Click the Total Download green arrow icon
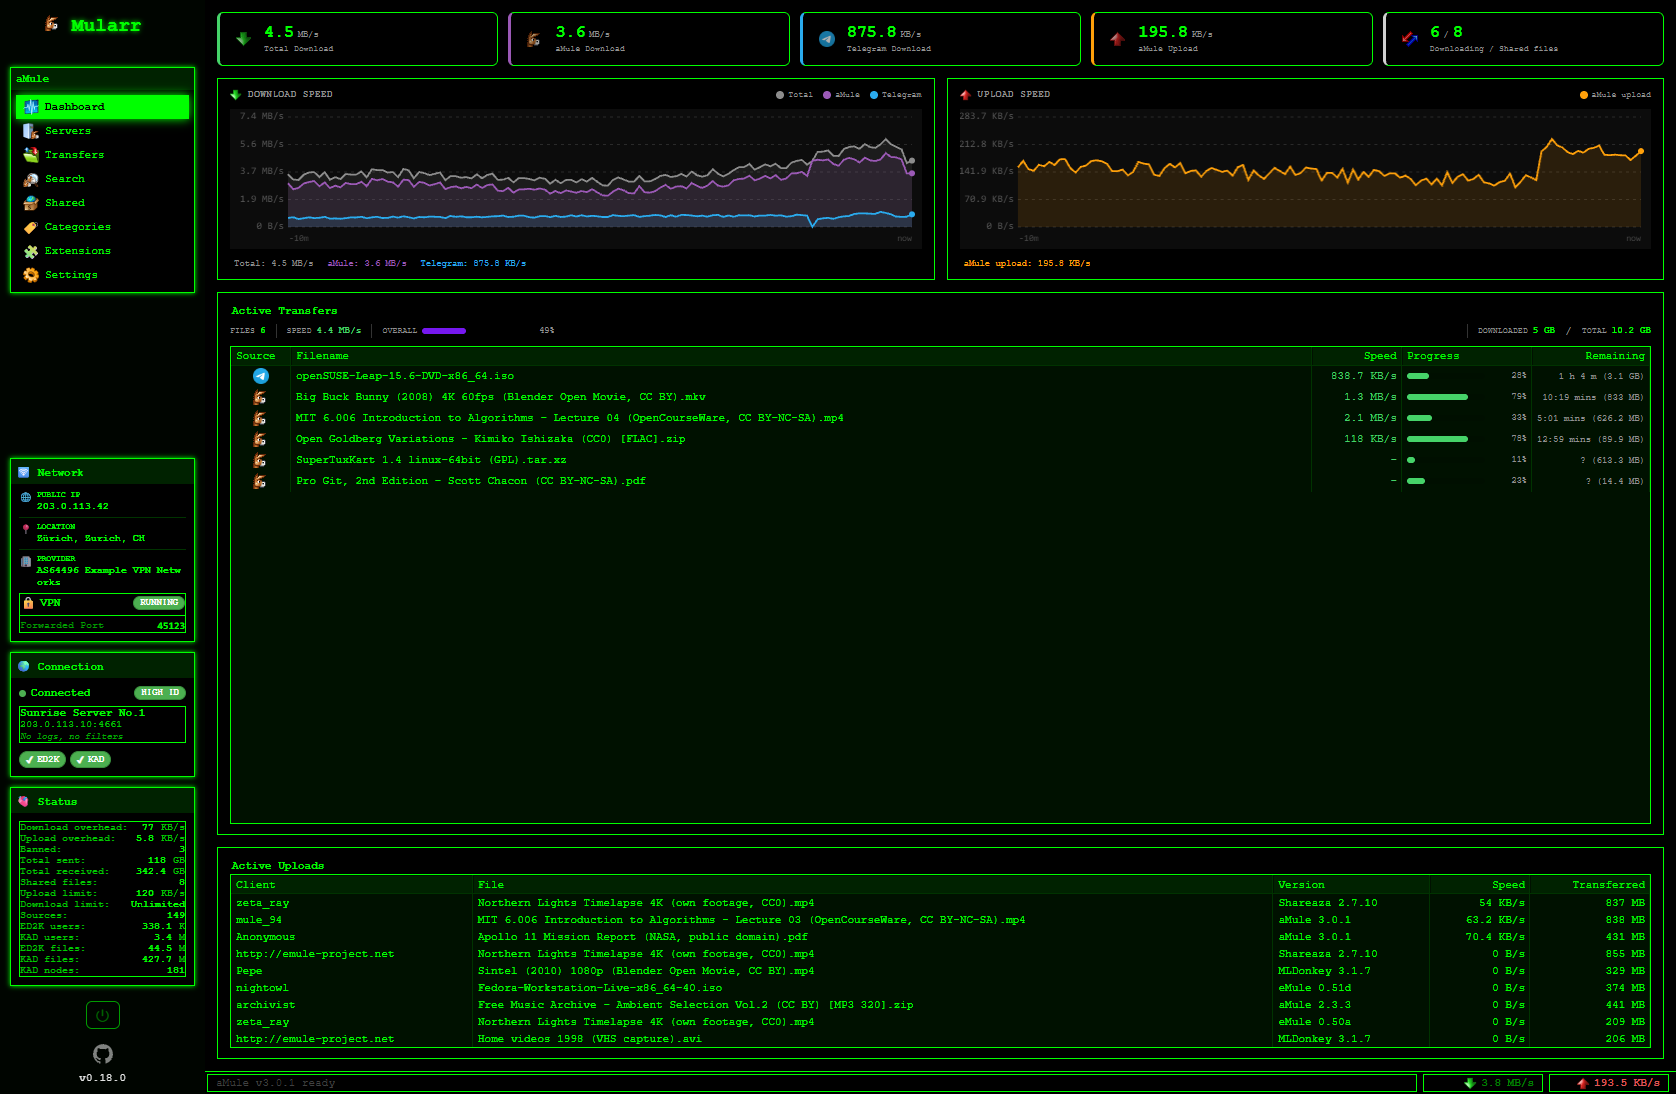The height and width of the screenshot is (1094, 1676). (x=243, y=39)
